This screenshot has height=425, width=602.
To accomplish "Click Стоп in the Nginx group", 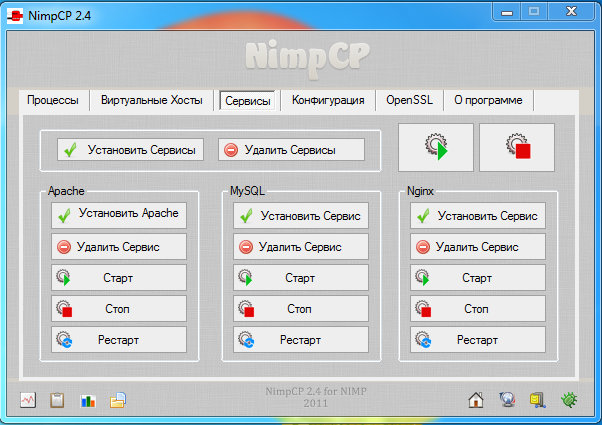I will coord(478,309).
